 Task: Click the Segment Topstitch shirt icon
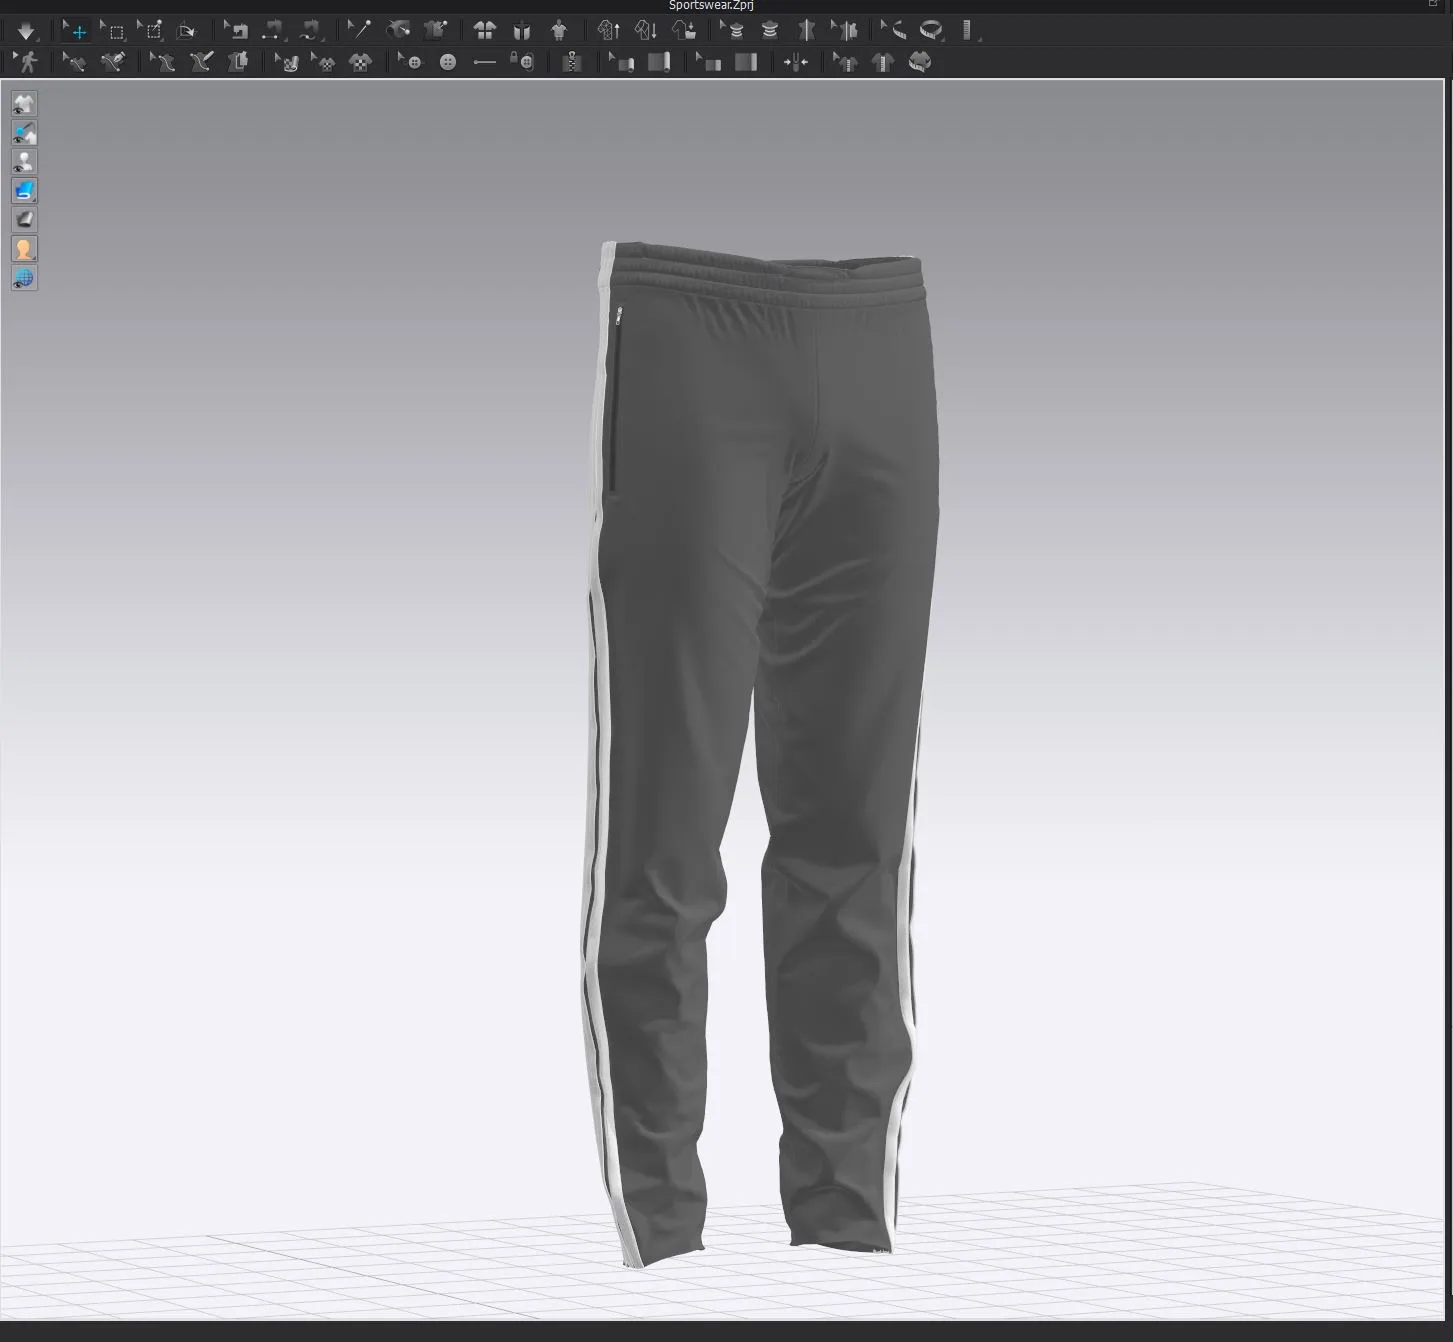tap(882, 62)
